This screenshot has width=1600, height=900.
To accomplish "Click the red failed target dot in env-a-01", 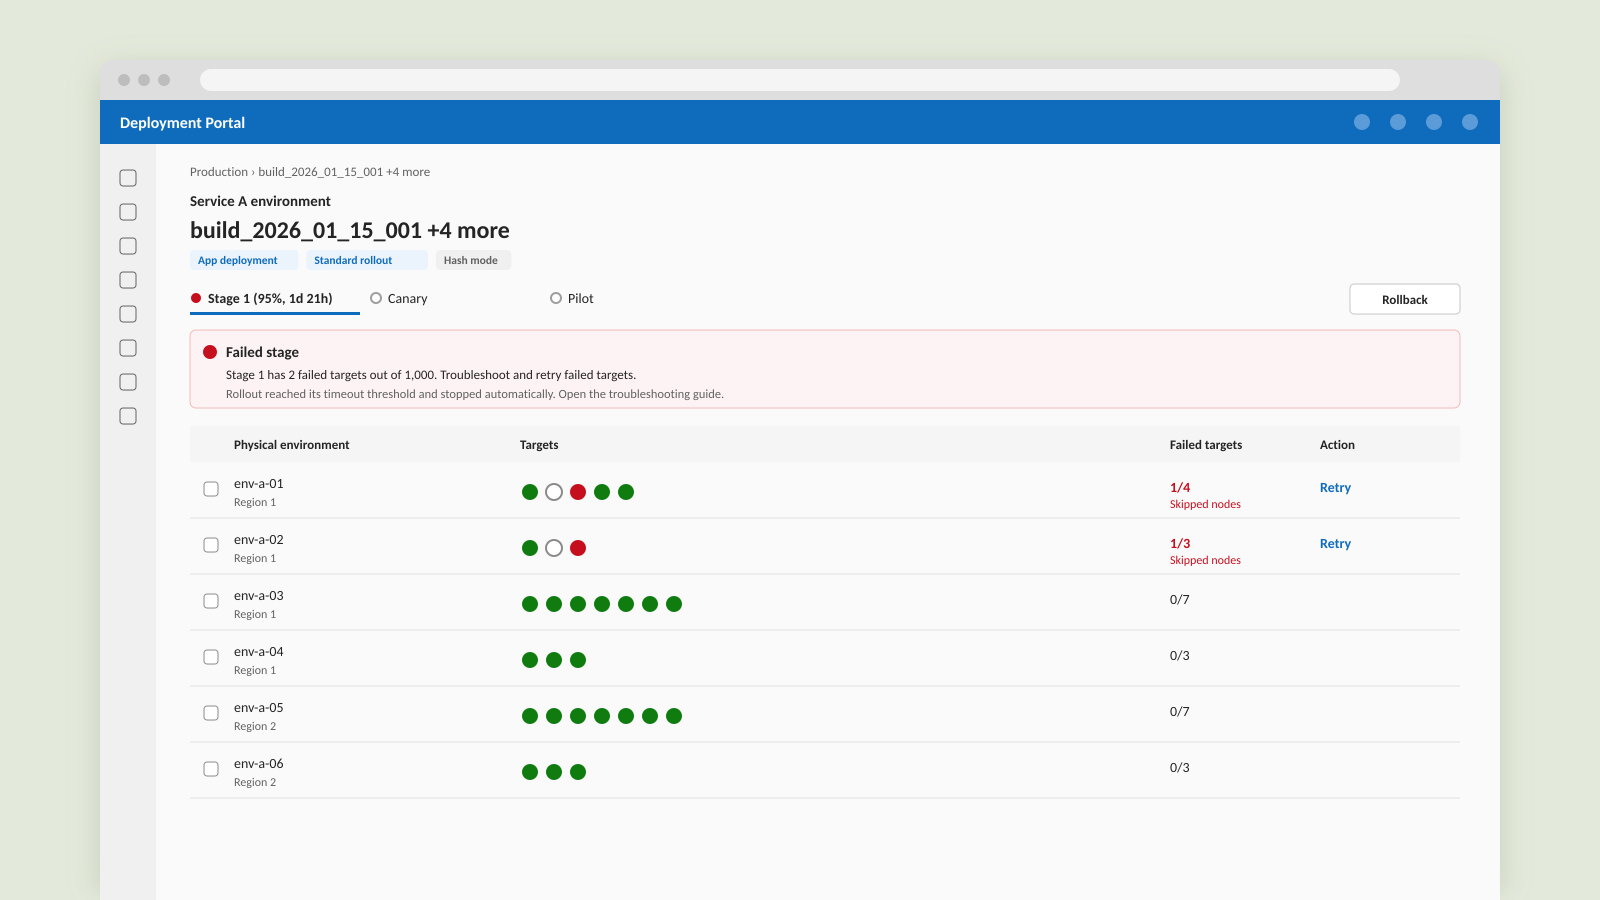I will tap(578, 492).
